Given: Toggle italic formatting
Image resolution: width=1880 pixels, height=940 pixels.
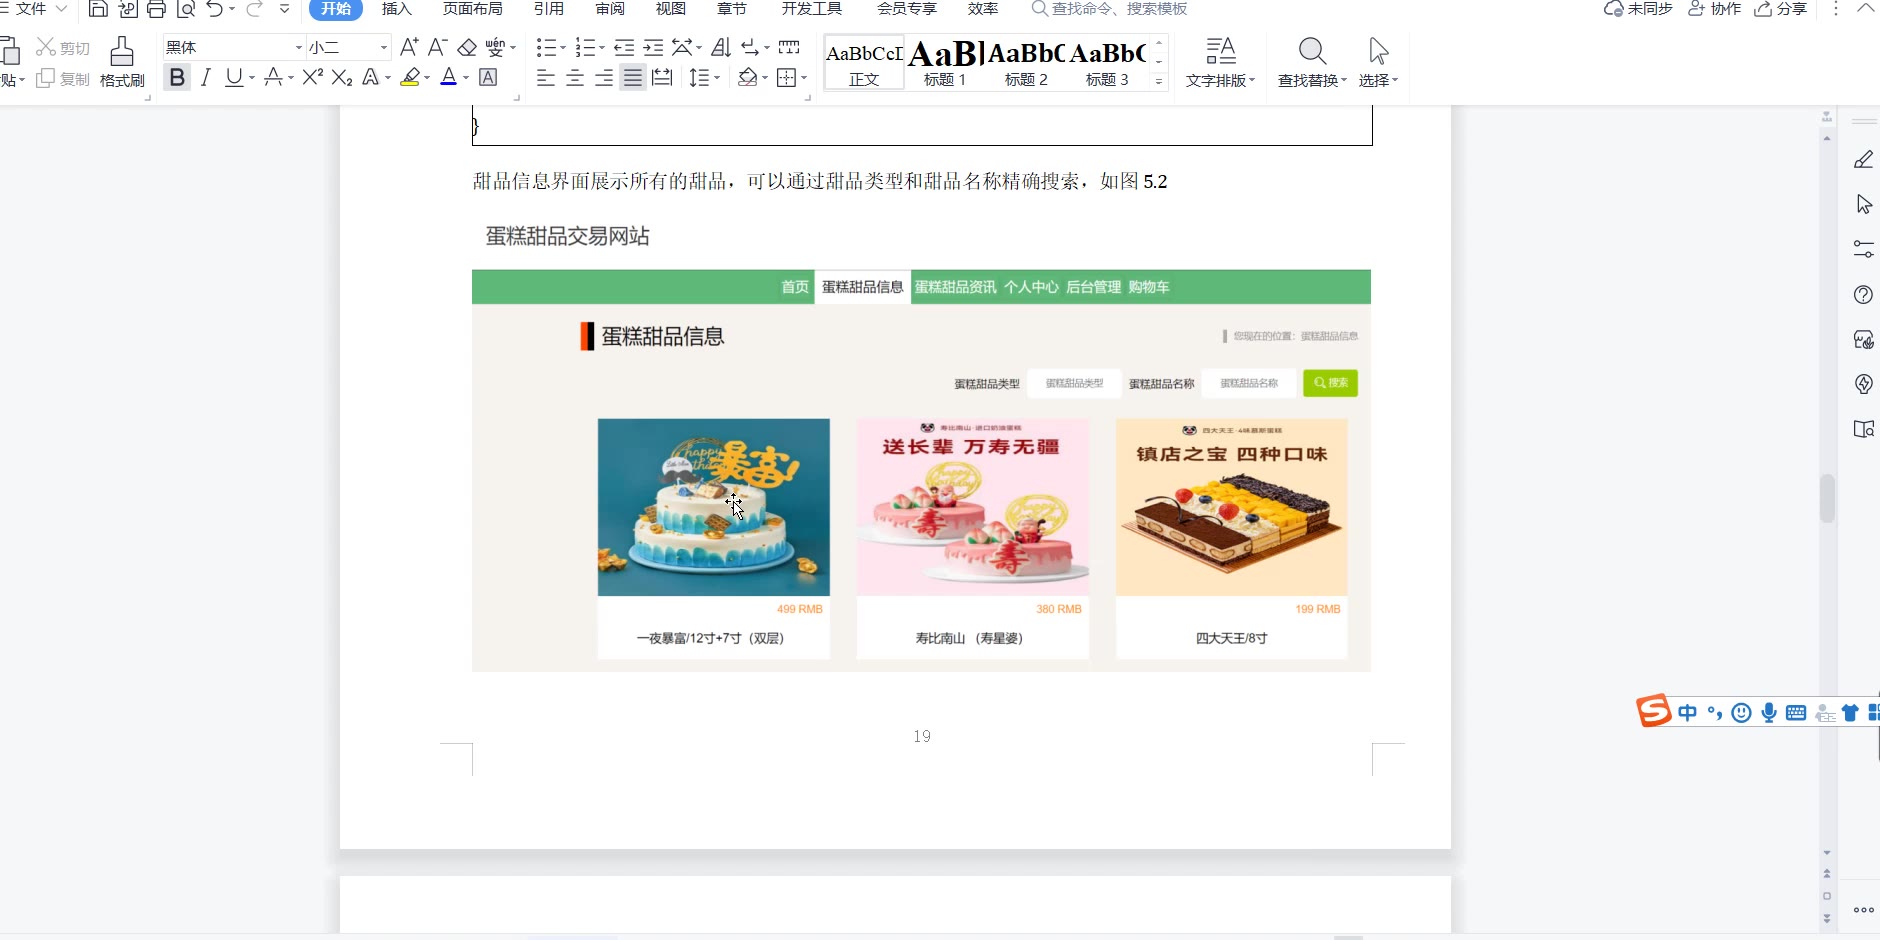Looking at the screenshot, I should point(206,77).
